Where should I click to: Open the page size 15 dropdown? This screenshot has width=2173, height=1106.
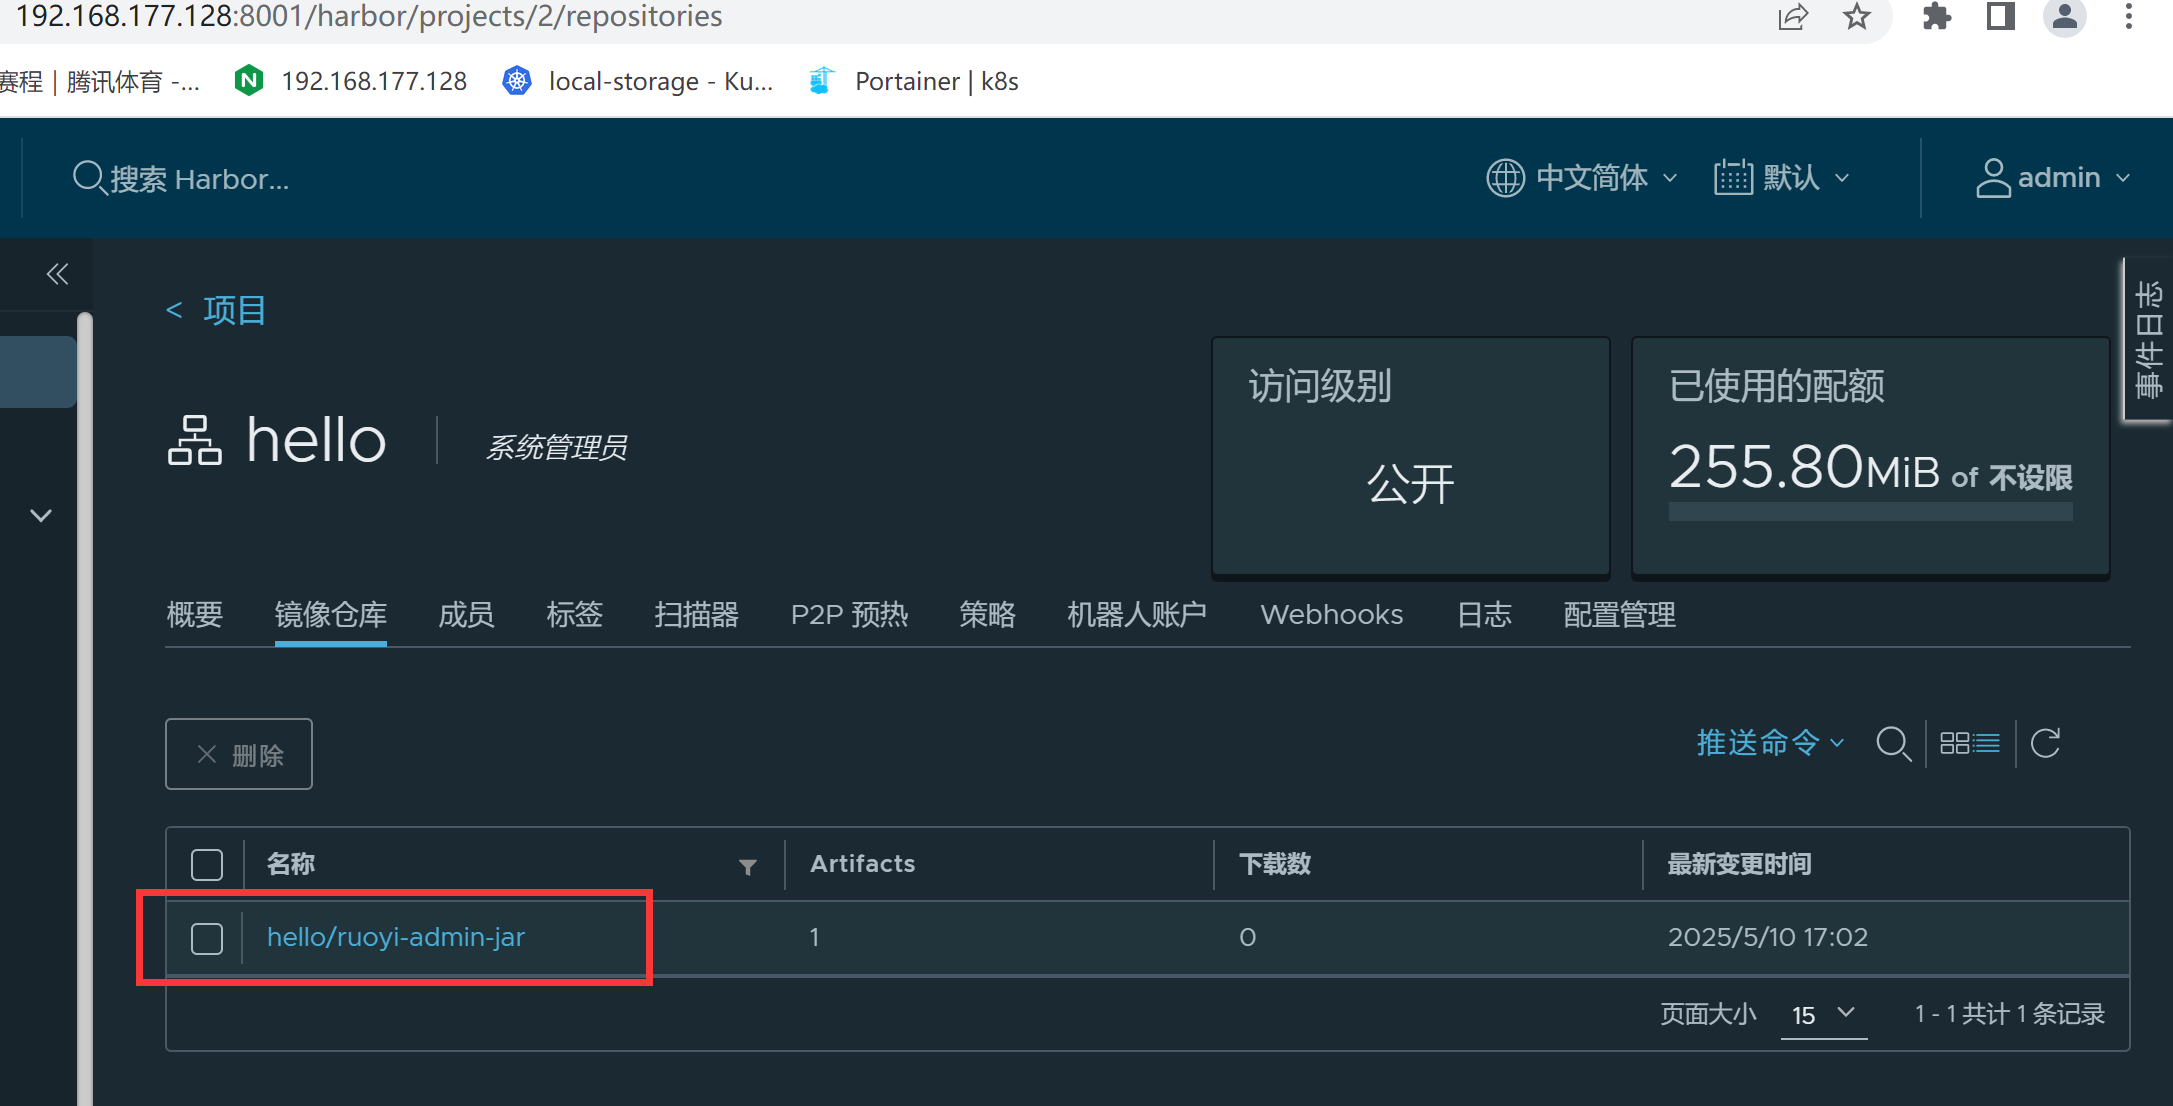[x=1823, y=1015]
